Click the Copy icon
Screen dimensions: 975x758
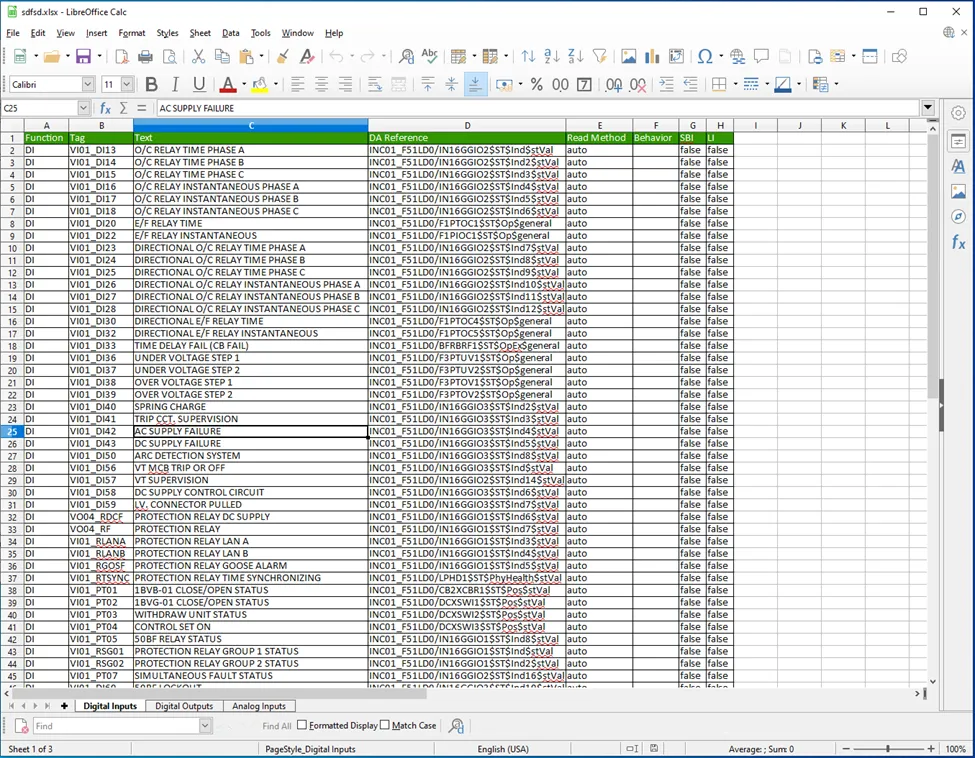pyautogui.click(x=222, y=57)
